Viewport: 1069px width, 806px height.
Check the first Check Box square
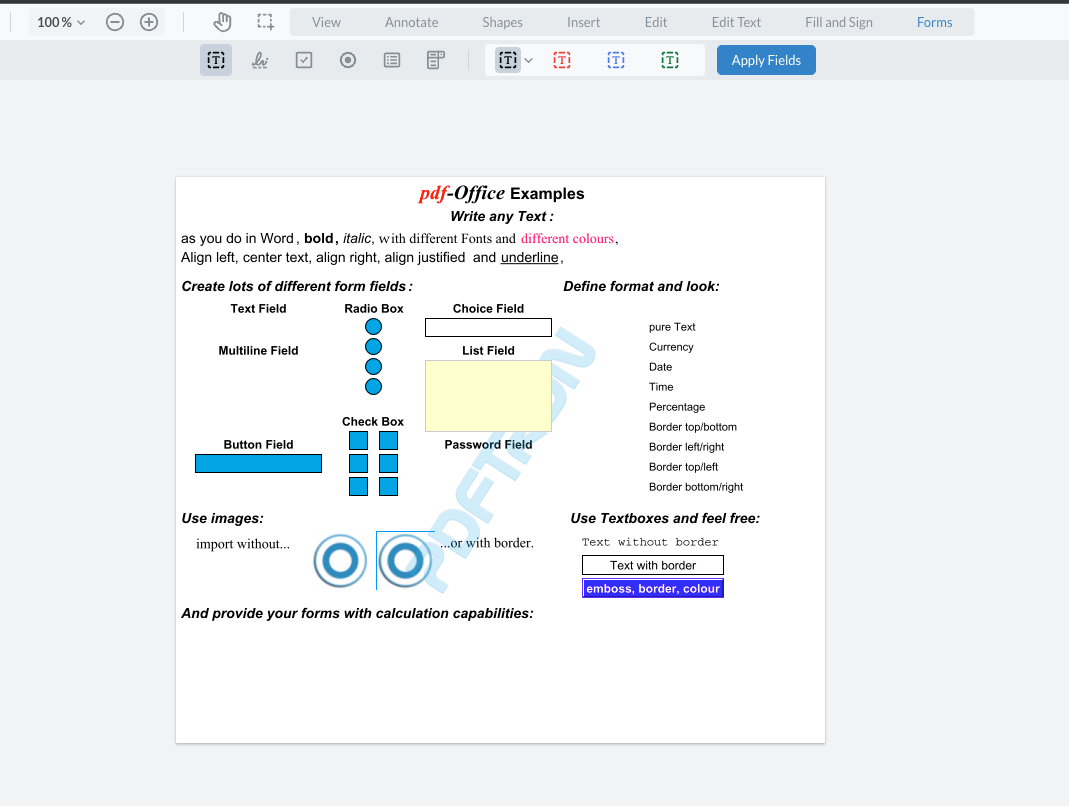click(358, 439)
